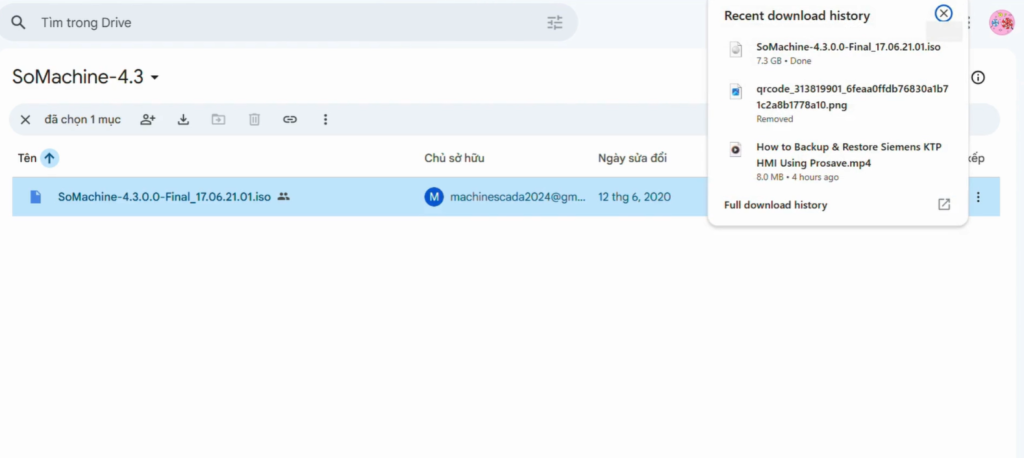Open Full download history link

[x=775, y=205]
